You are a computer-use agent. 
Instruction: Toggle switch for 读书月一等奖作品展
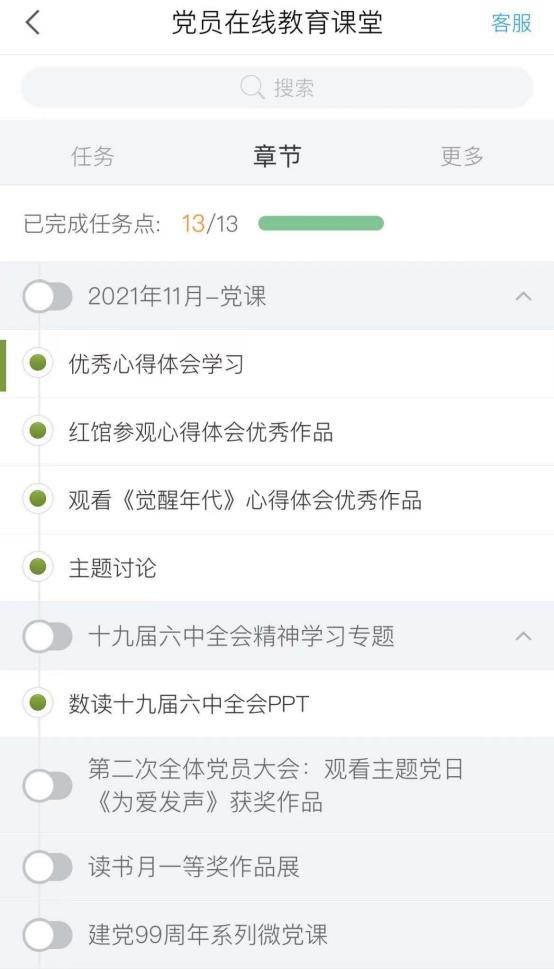pos(48,867)
